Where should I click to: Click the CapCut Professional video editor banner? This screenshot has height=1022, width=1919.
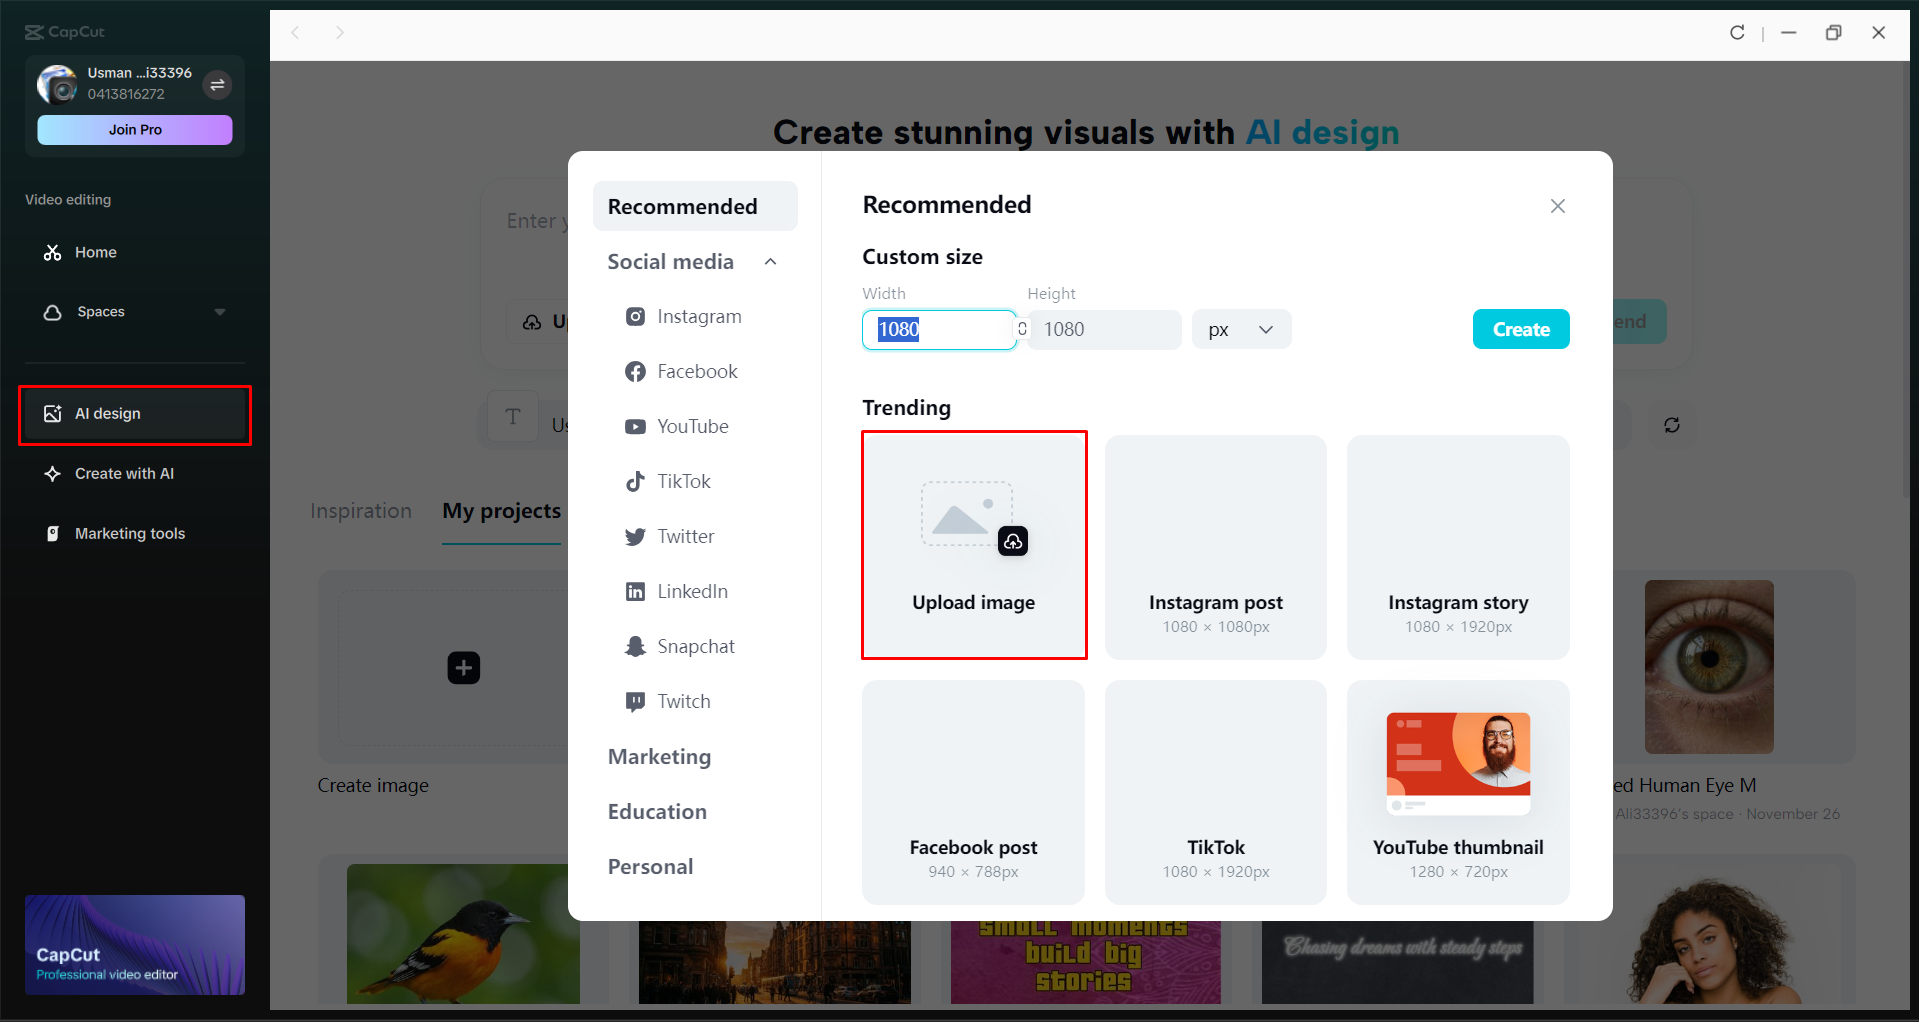[x=135, y=945]
